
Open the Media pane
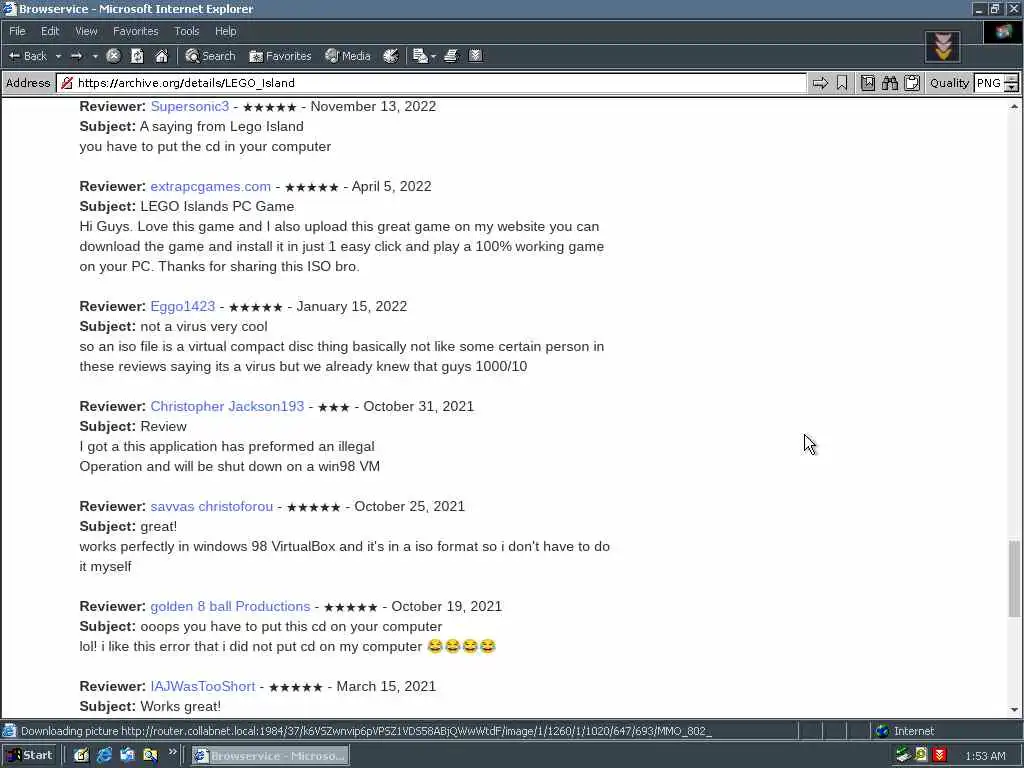[348, 56]
